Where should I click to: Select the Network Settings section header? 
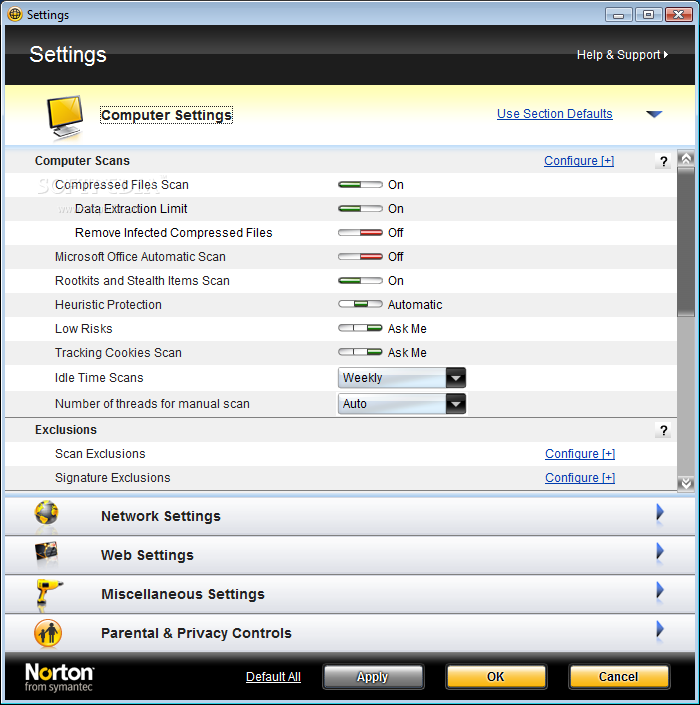click(350, 516)
